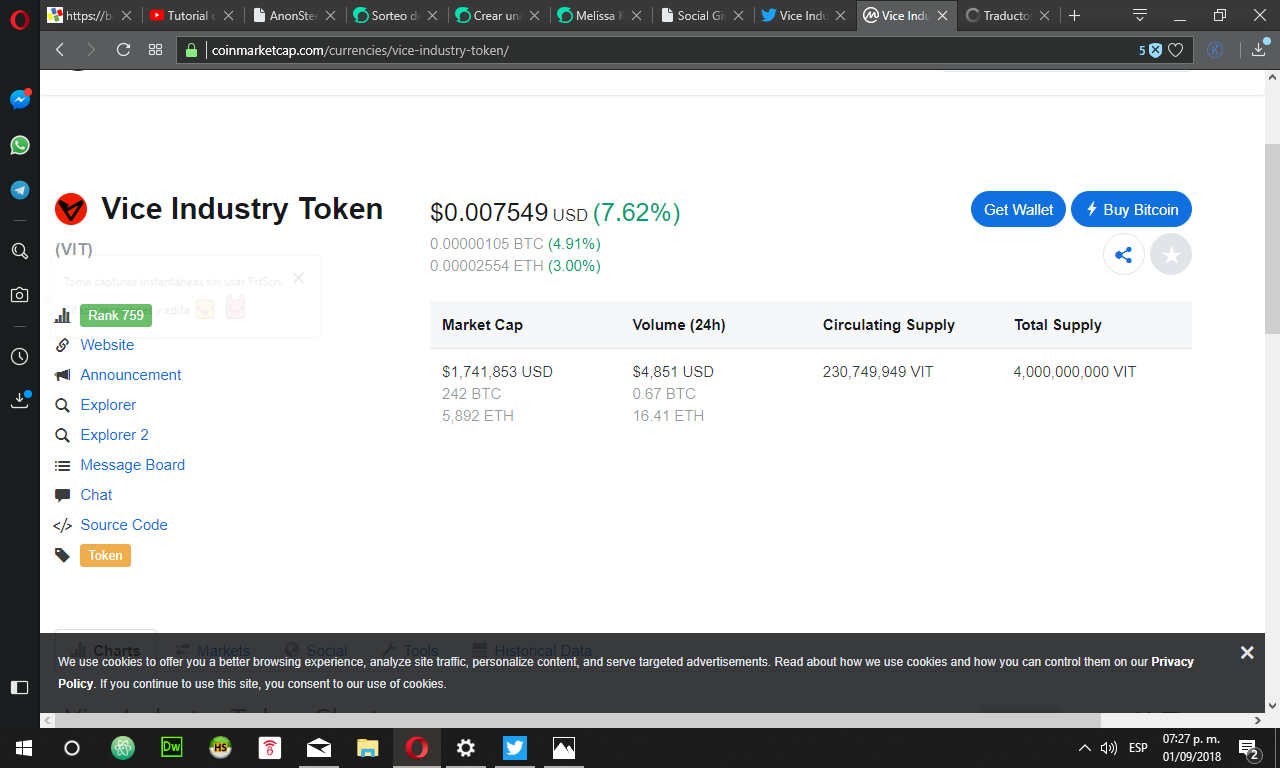Add token to watchlist with star
This screenshot has height=768, width=1280.
pos(1171,255)
